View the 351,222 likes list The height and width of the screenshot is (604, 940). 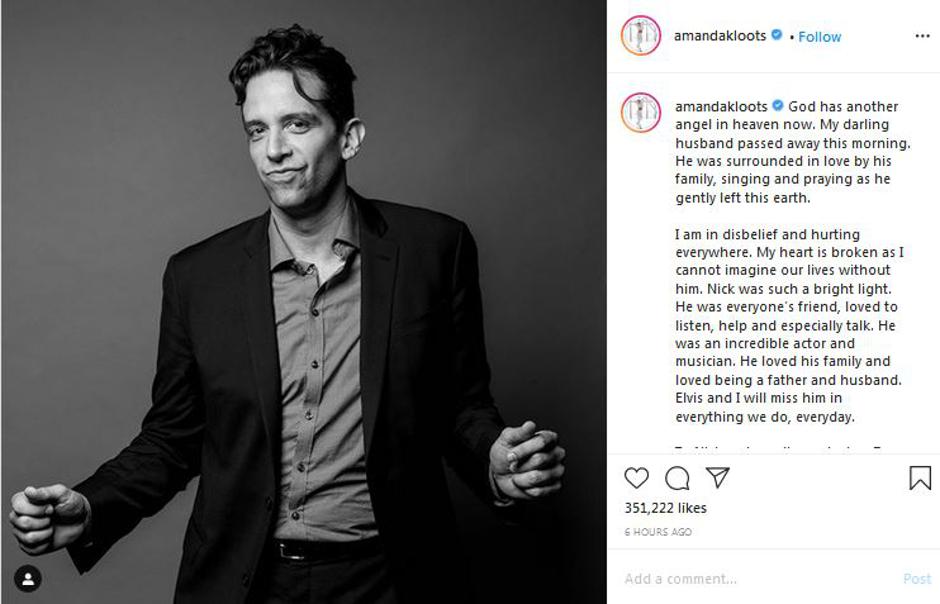[665, 508]
